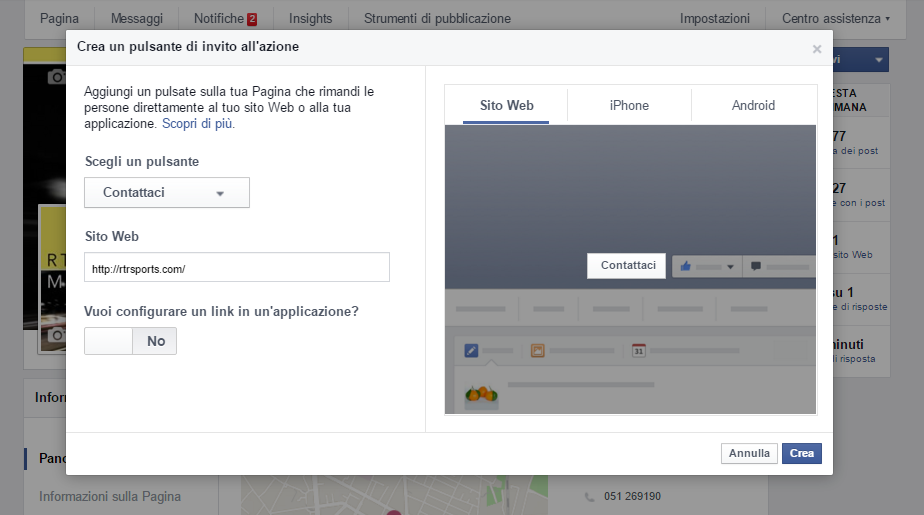Click the blue button dropdown arrow at top right
Viewport: 924px width, 515px height.
[879, 60]
